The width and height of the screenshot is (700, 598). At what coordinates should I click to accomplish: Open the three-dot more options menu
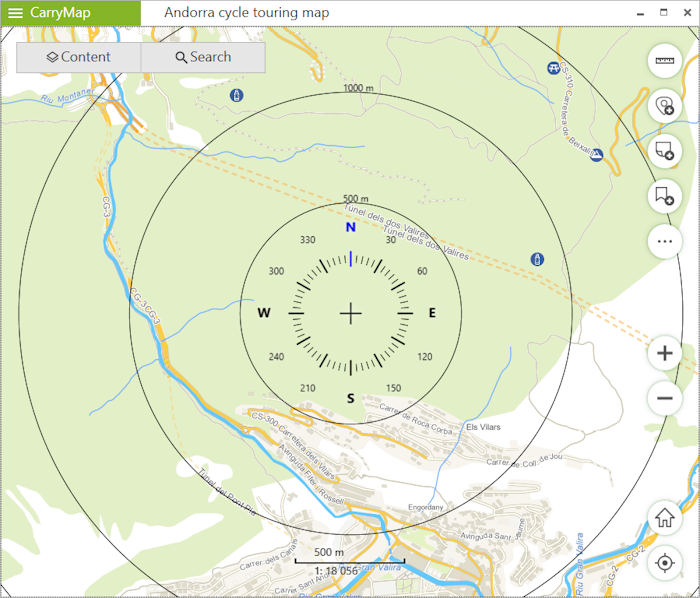pyautogui.click(x=664, y=241)
